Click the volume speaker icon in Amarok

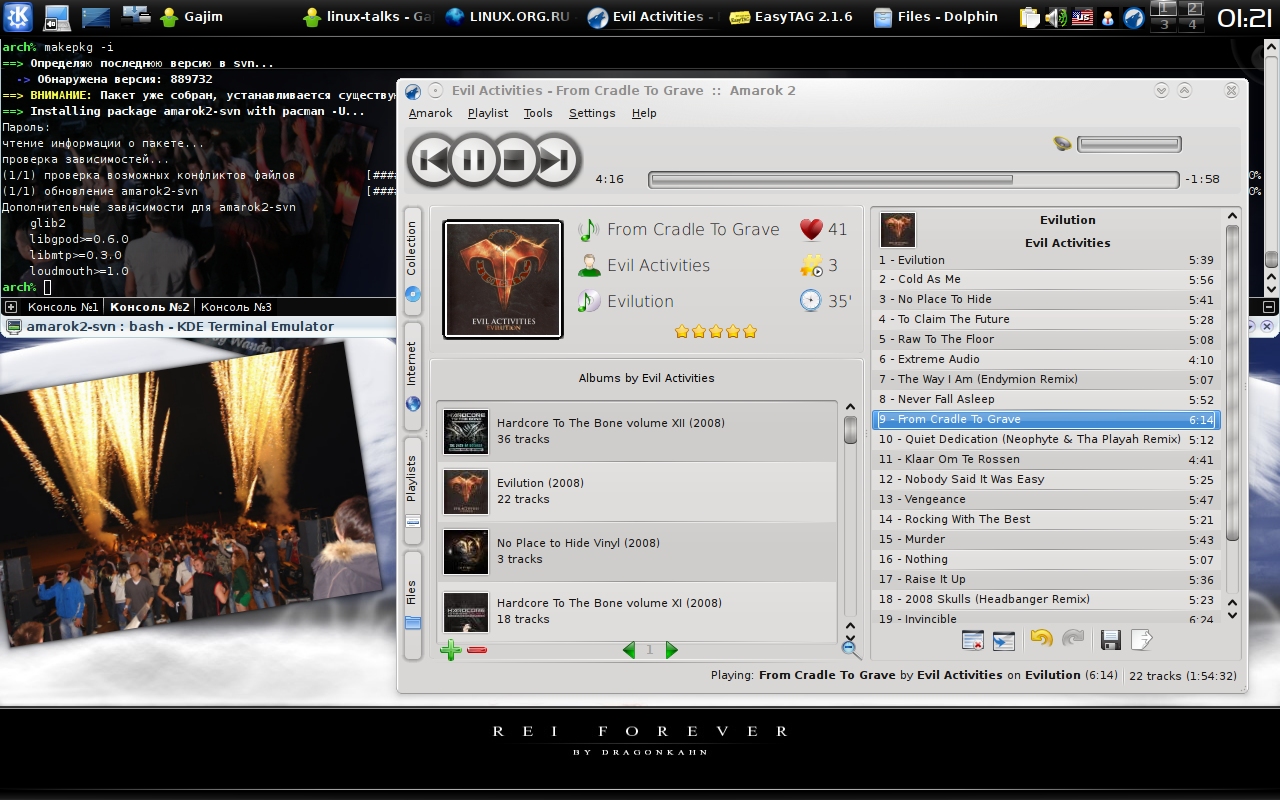tap(1063, 144)
